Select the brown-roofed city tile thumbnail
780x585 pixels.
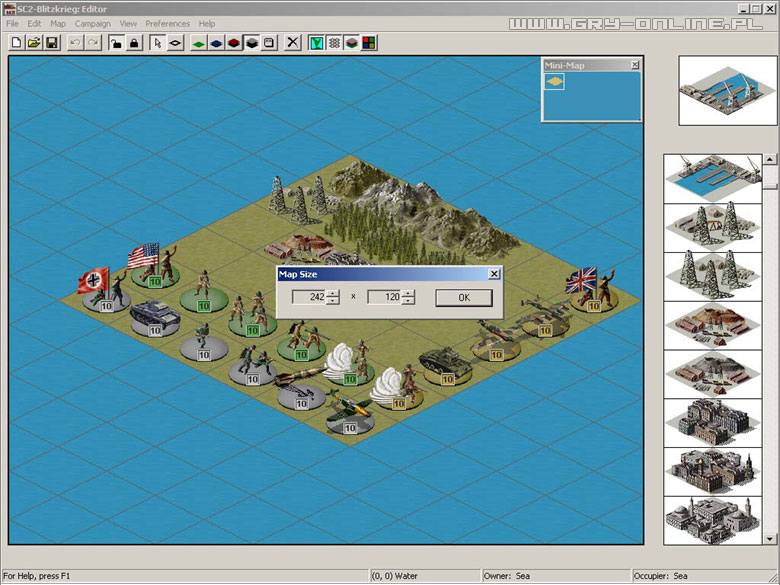point(713,471)
